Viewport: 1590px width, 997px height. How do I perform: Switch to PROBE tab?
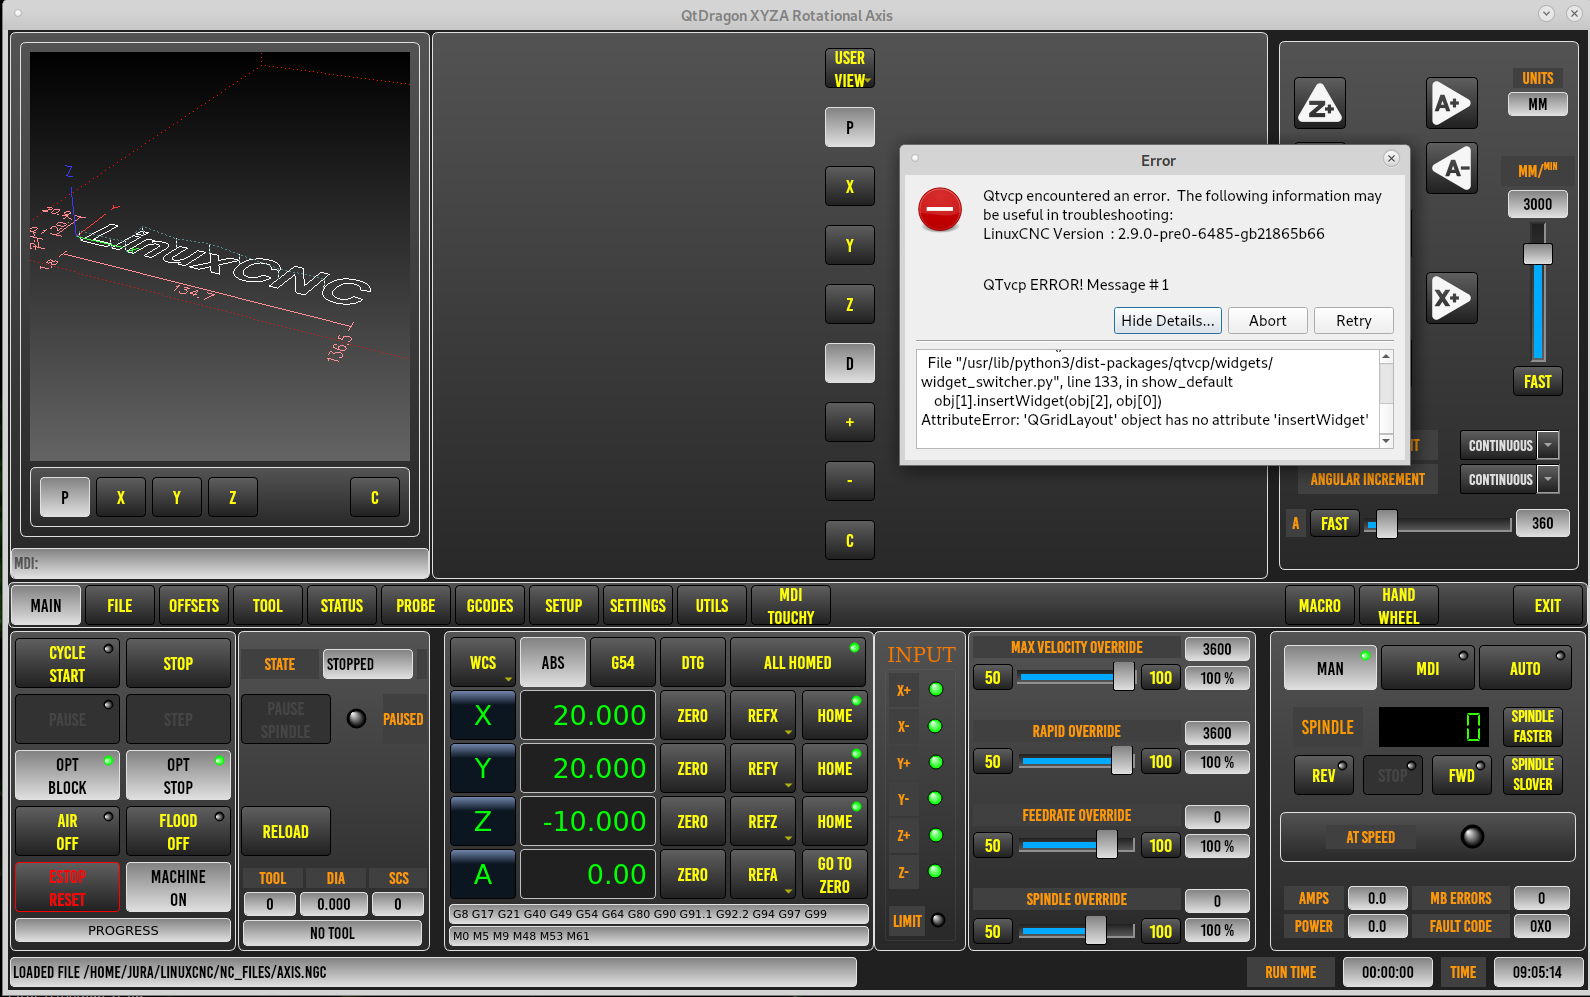[416, 605]
